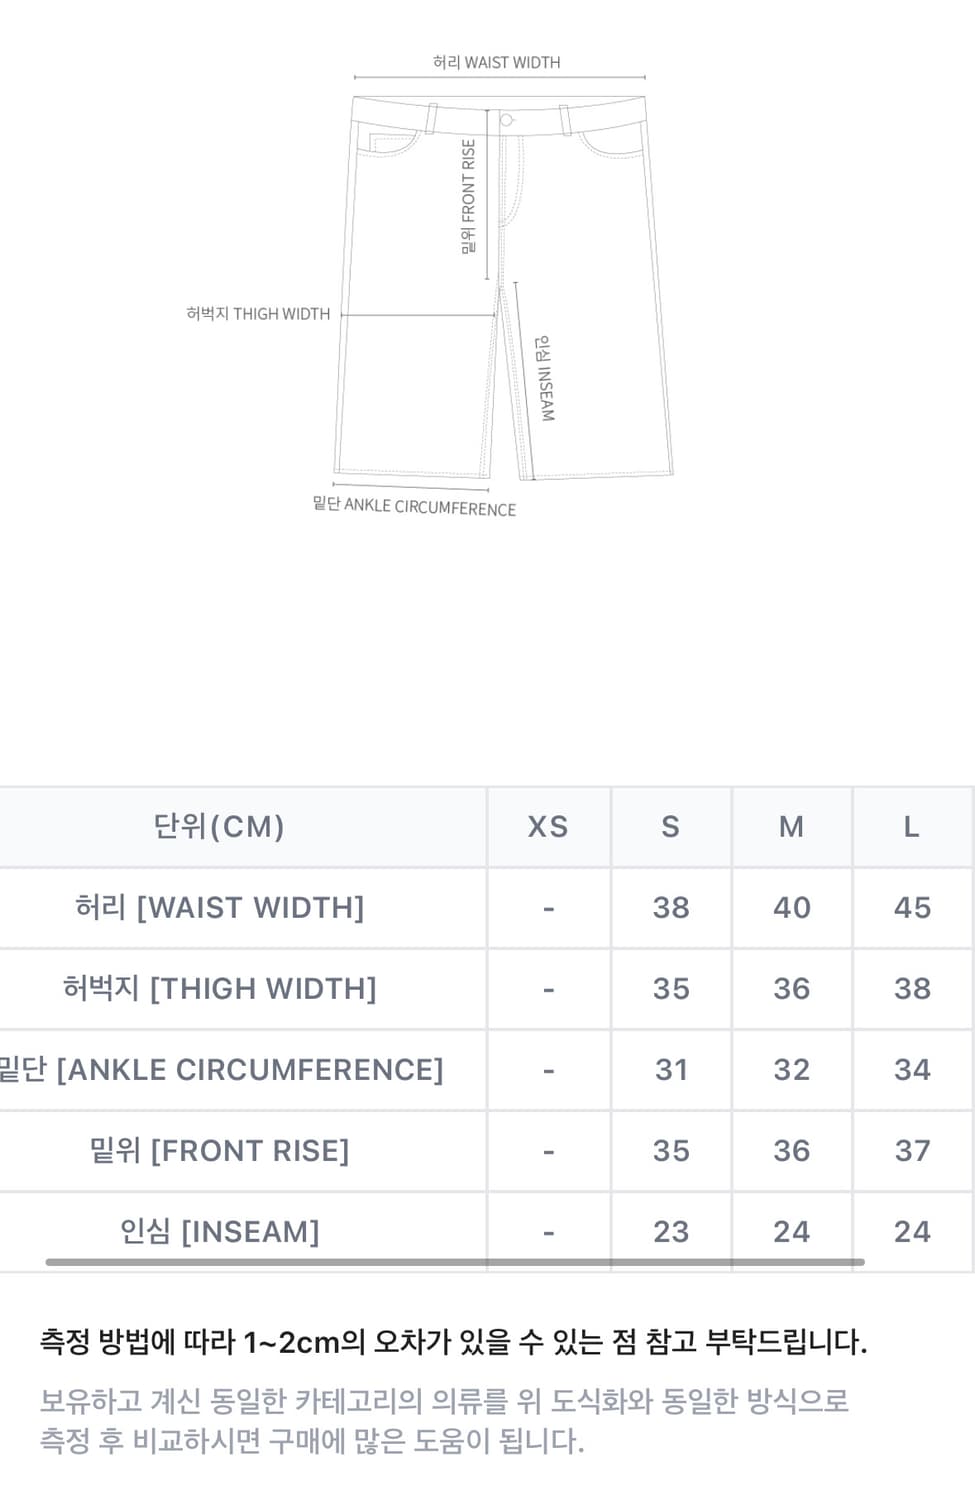Image resolution: width=975 pixels, height=1500 pixels.
Task: Click the 단위(CM) header cell
Action: [219, 827]
